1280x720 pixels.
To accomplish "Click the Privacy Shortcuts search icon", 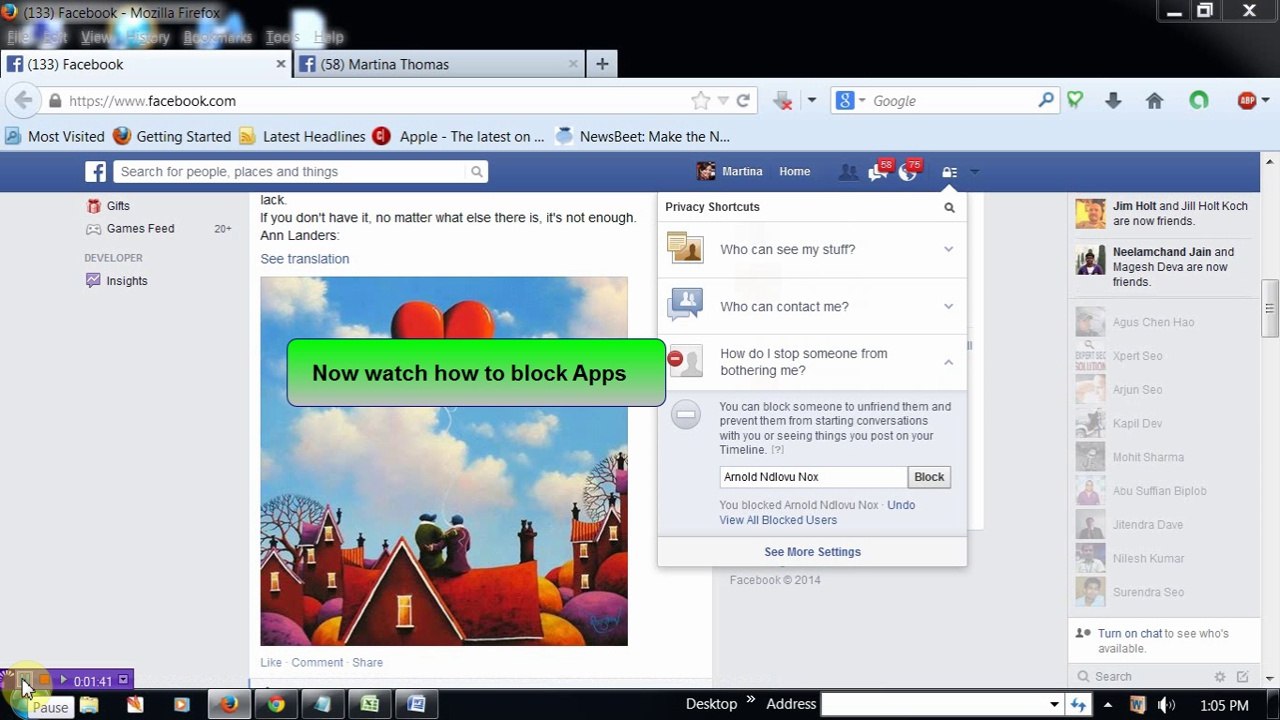I will (x=949, y=208).
